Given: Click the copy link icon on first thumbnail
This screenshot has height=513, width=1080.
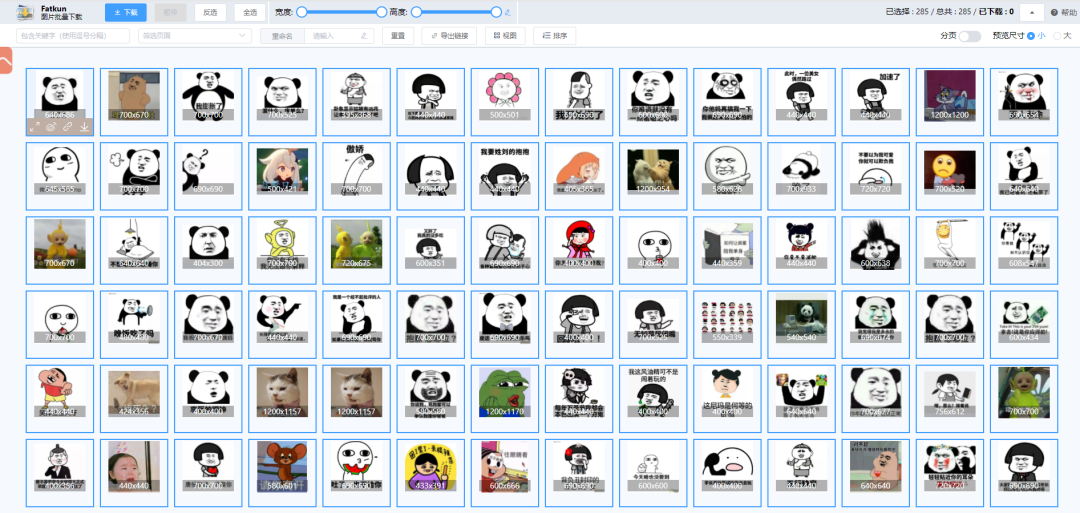Looking at the screenshot, I should 67,127.
